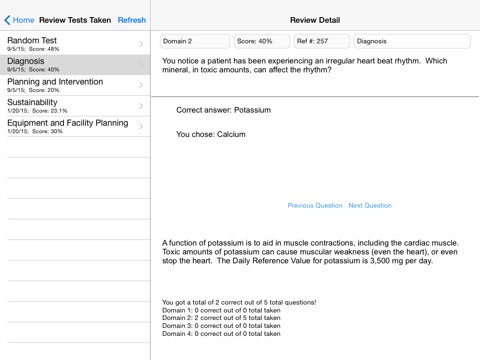Click the '1/20/15; Score: 23.1%' subtitle

click(x=37, y=111)
